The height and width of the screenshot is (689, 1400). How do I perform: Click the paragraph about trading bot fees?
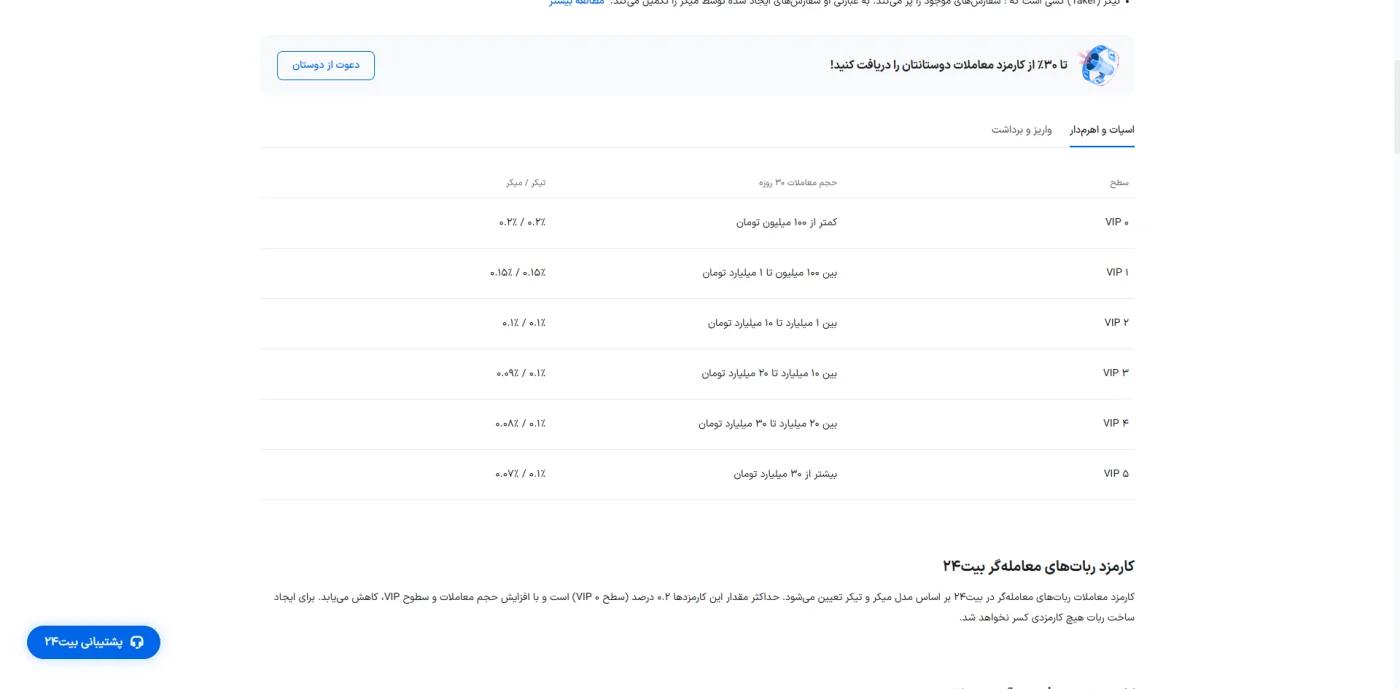coord(704,607)
